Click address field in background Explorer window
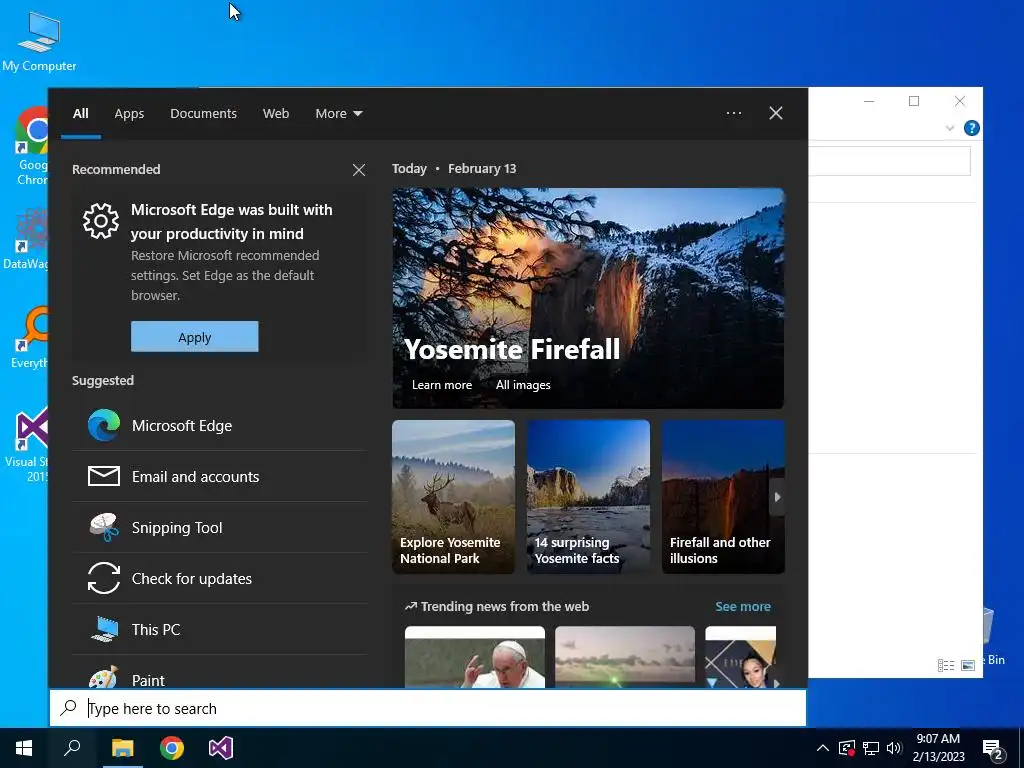1024x768 pixels. pyautogui.click(x=889, y=161)
